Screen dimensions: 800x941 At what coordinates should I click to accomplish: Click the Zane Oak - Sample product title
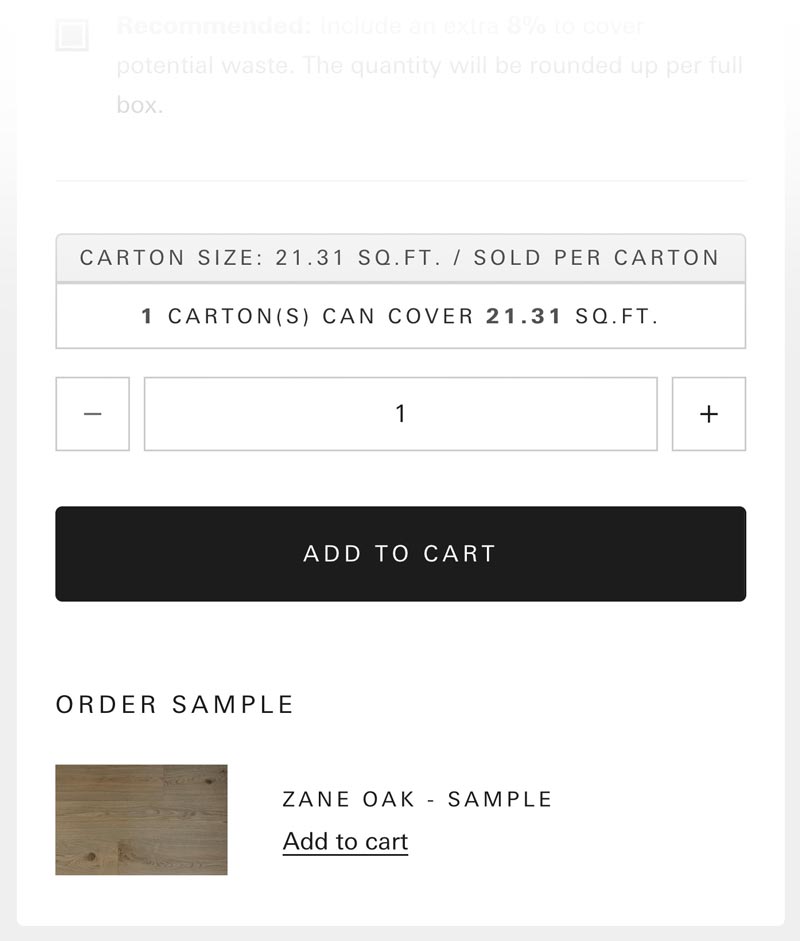(417, 799)
